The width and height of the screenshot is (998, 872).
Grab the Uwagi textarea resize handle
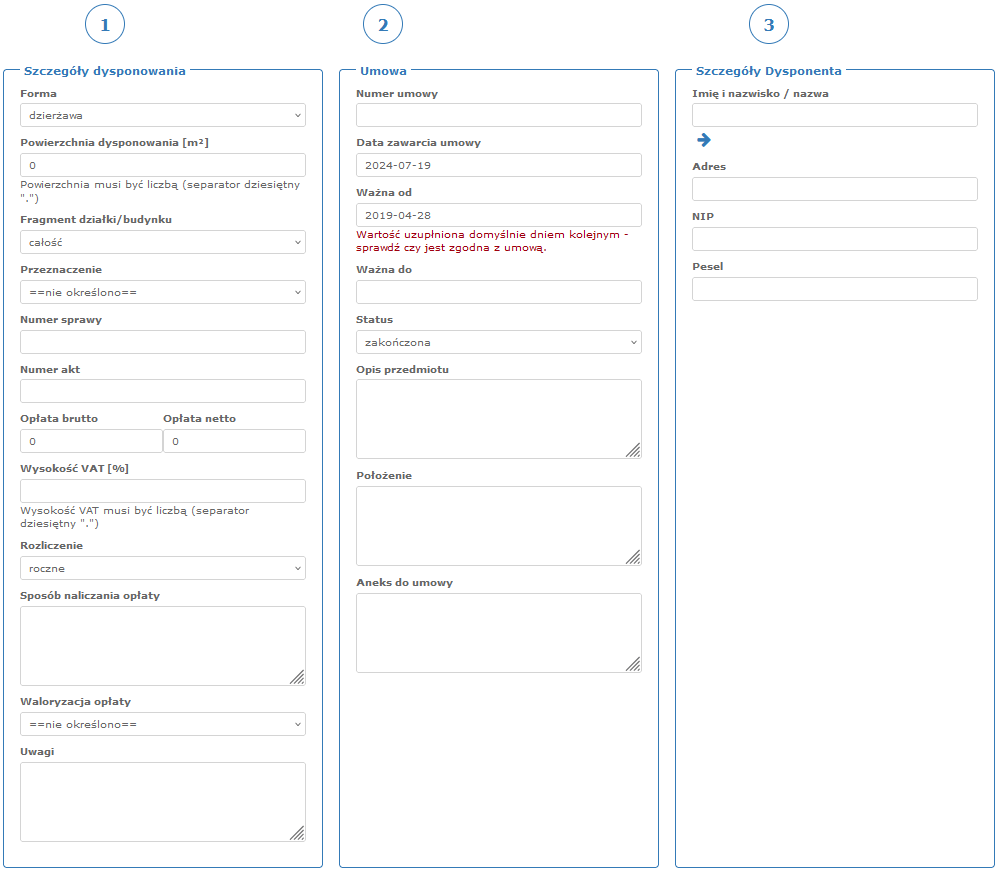coord(297,833)
